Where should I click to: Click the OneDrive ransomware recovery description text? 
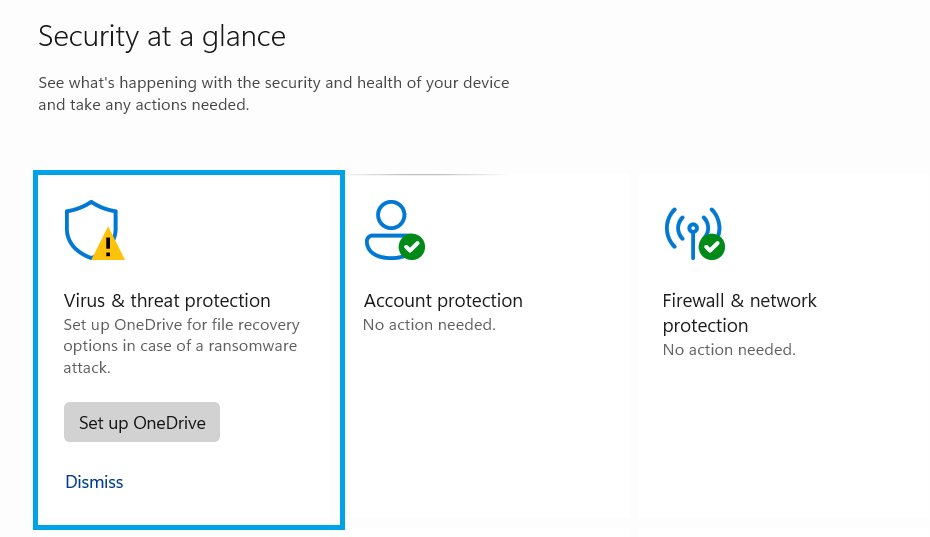181,346
